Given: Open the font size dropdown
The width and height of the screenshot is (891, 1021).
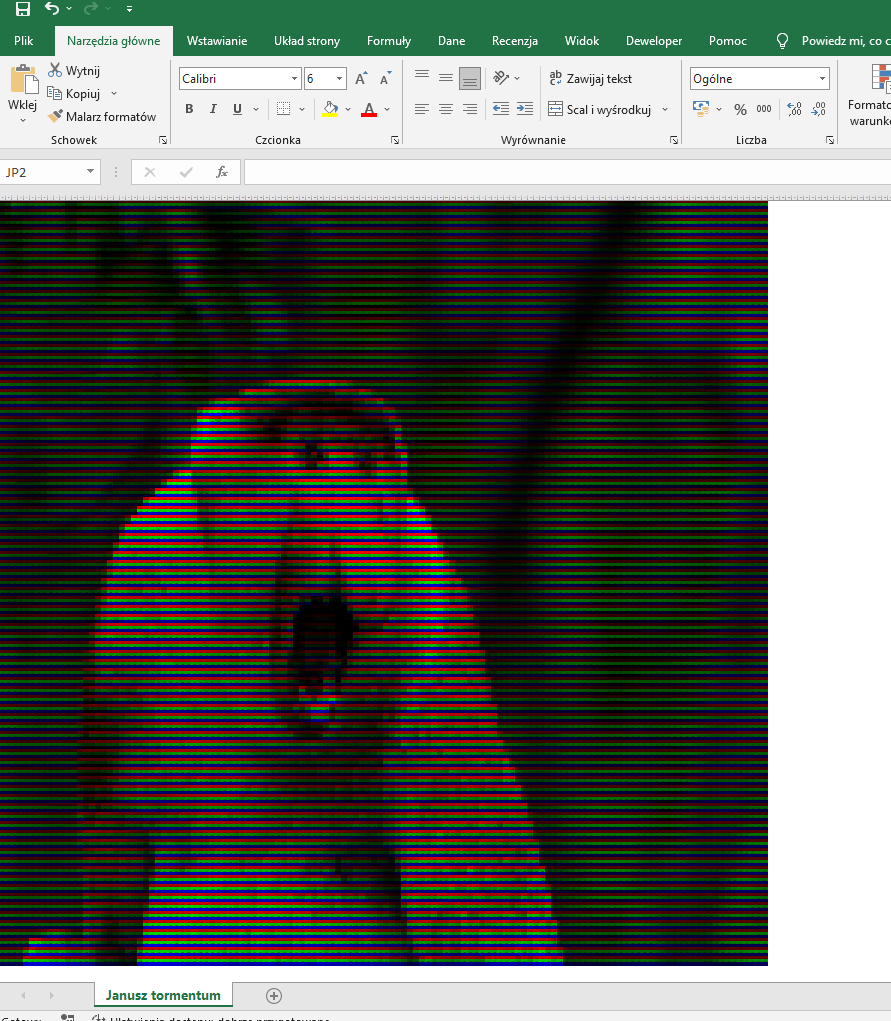Looking at the screenshot, I should pyautogui.click(x=339, y=79).
